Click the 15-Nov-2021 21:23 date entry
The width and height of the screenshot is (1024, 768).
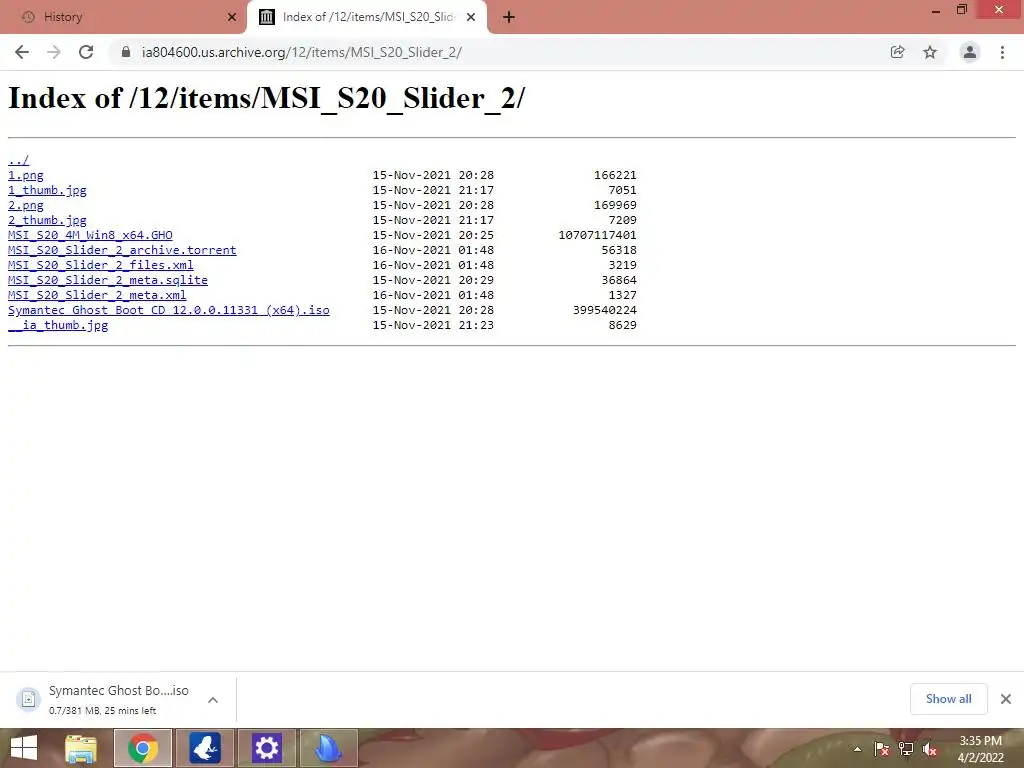(433, 325)
